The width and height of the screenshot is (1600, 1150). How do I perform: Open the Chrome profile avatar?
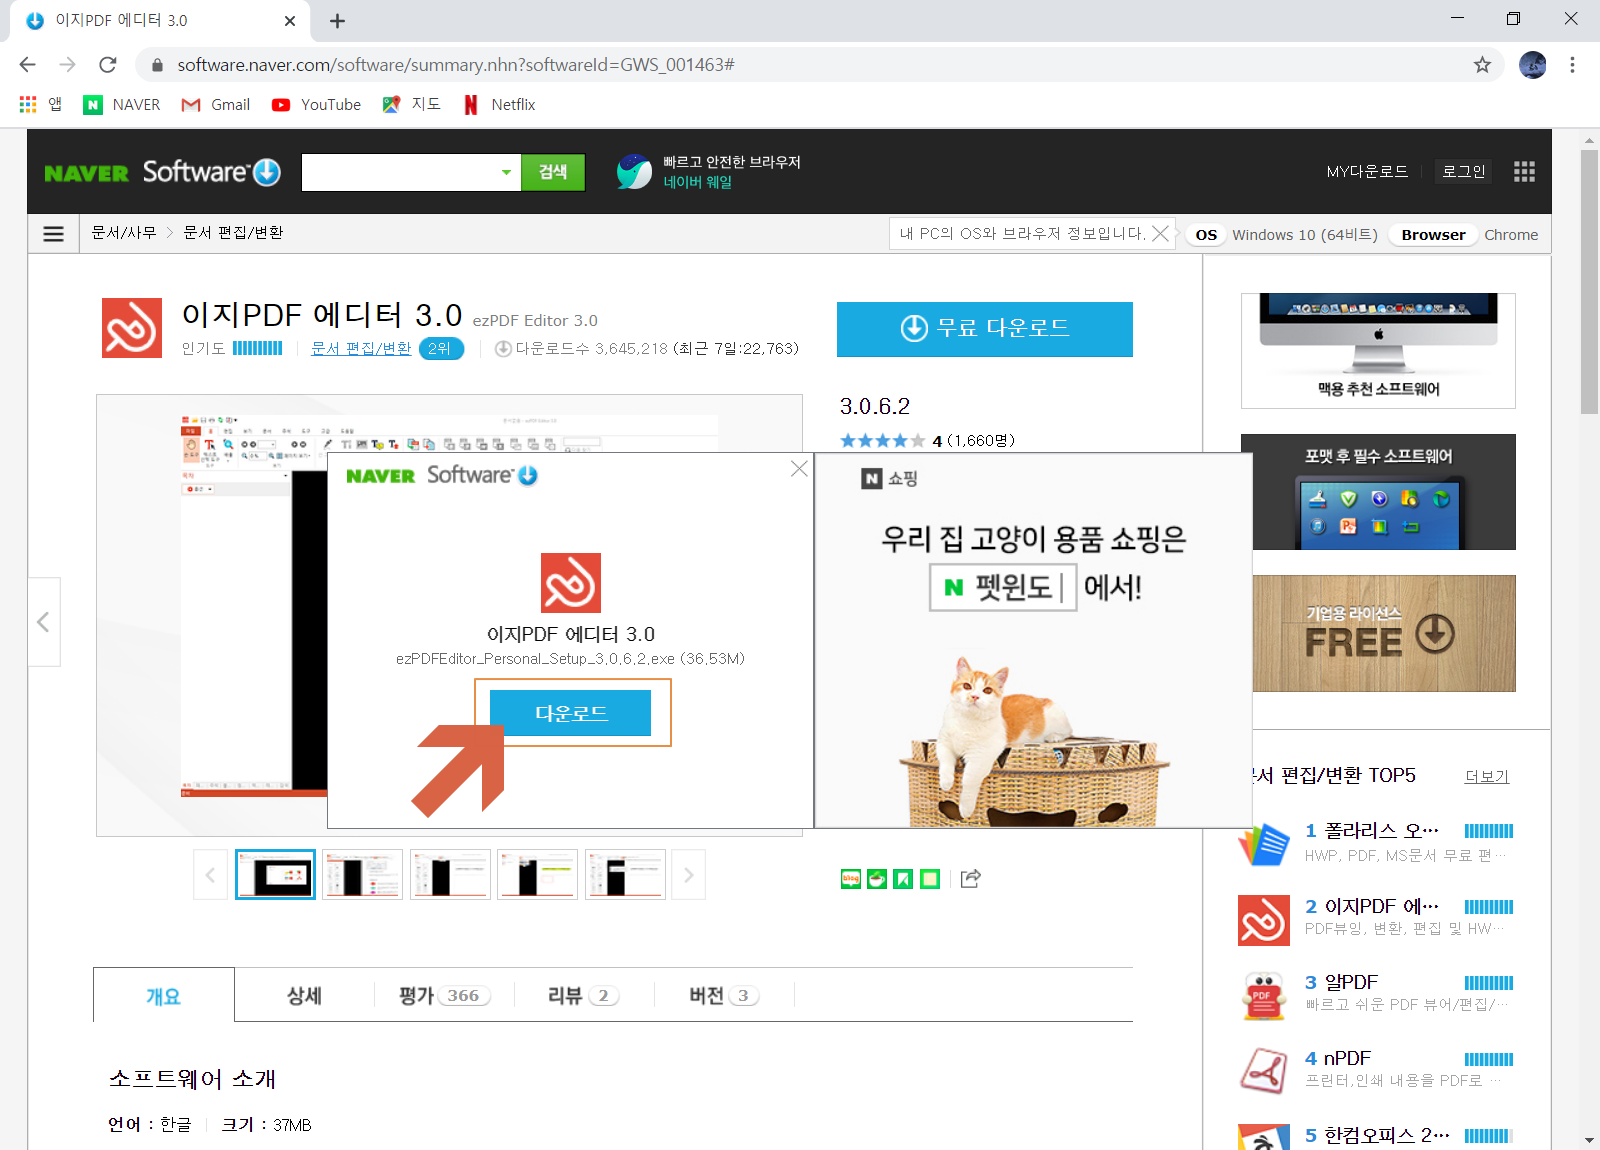point(1532,65)
